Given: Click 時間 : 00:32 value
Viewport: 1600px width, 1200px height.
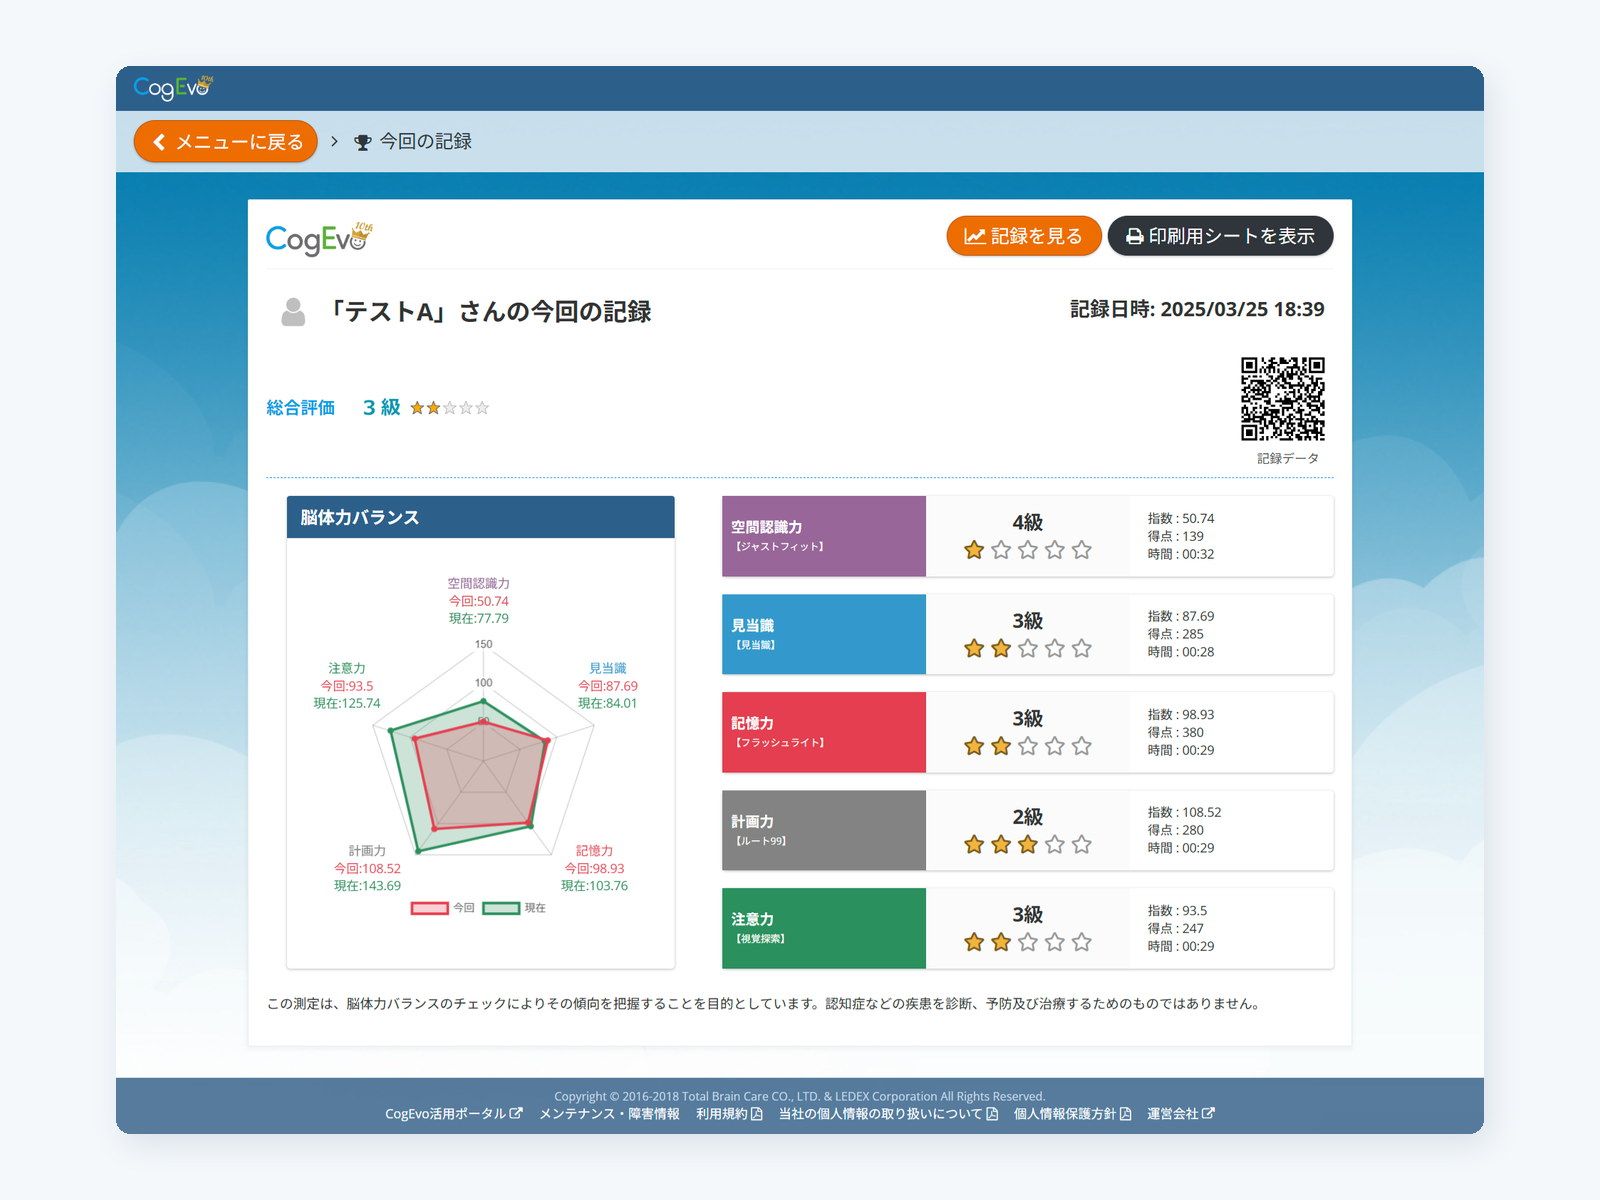Looking at the screenshot, I should (x=1181, y=554).
